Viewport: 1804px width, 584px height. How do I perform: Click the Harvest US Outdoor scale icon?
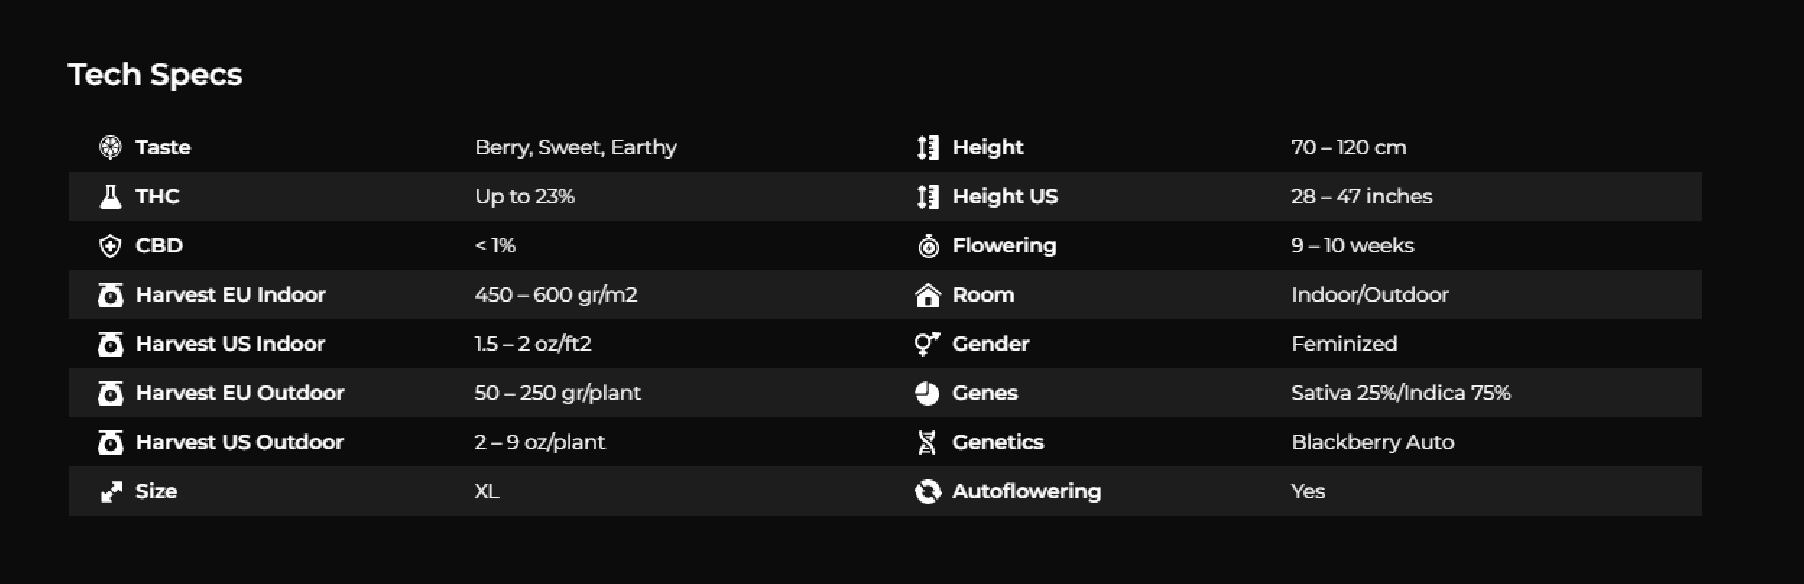(x=110, y=442)
